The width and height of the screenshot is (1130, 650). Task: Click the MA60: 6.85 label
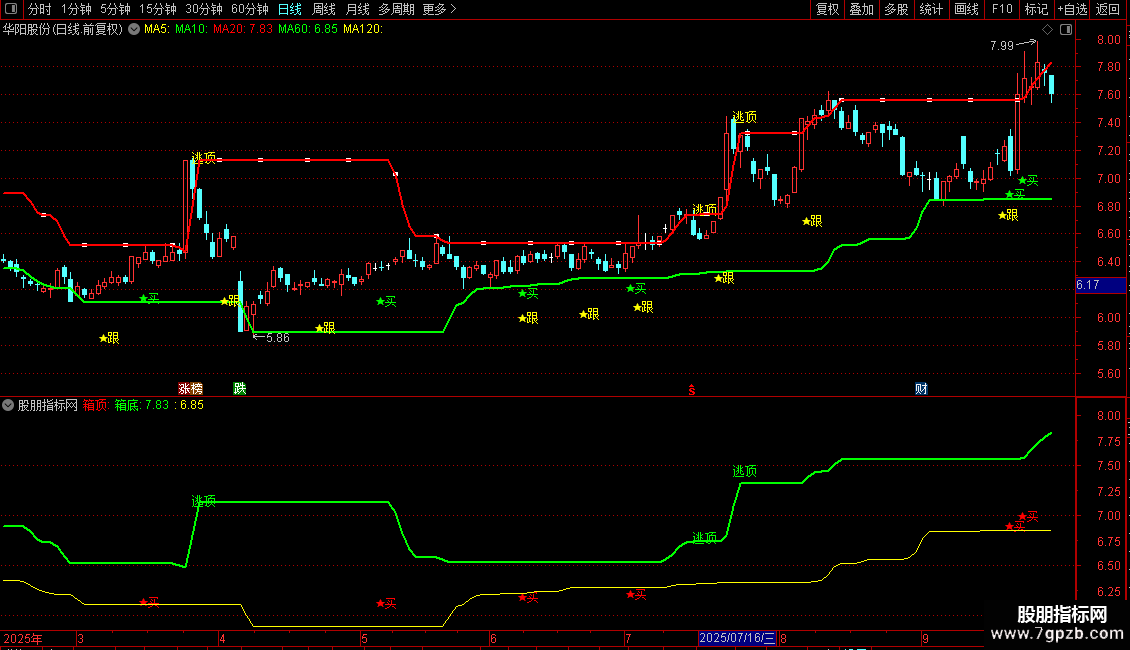308,30
